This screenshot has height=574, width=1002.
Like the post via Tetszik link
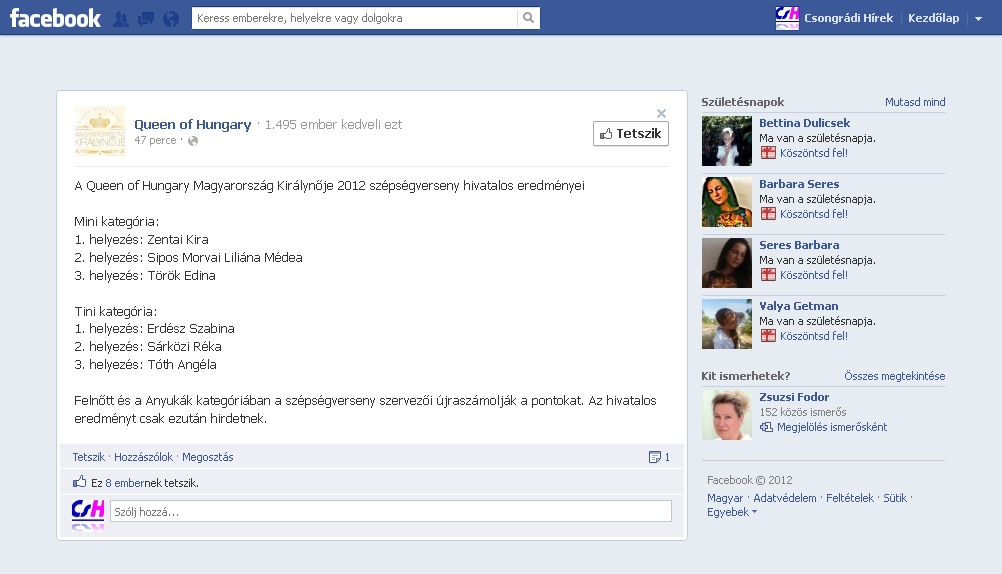click(88, 457)
